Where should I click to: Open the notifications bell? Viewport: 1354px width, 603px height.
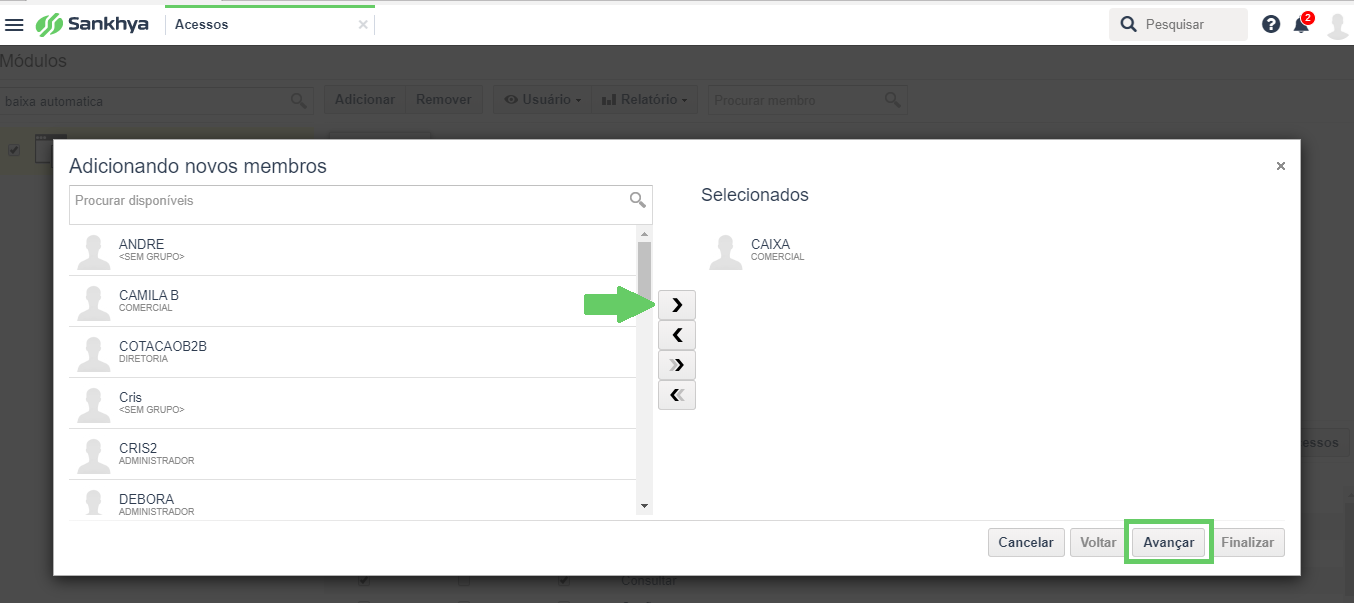pos(1301,24)
